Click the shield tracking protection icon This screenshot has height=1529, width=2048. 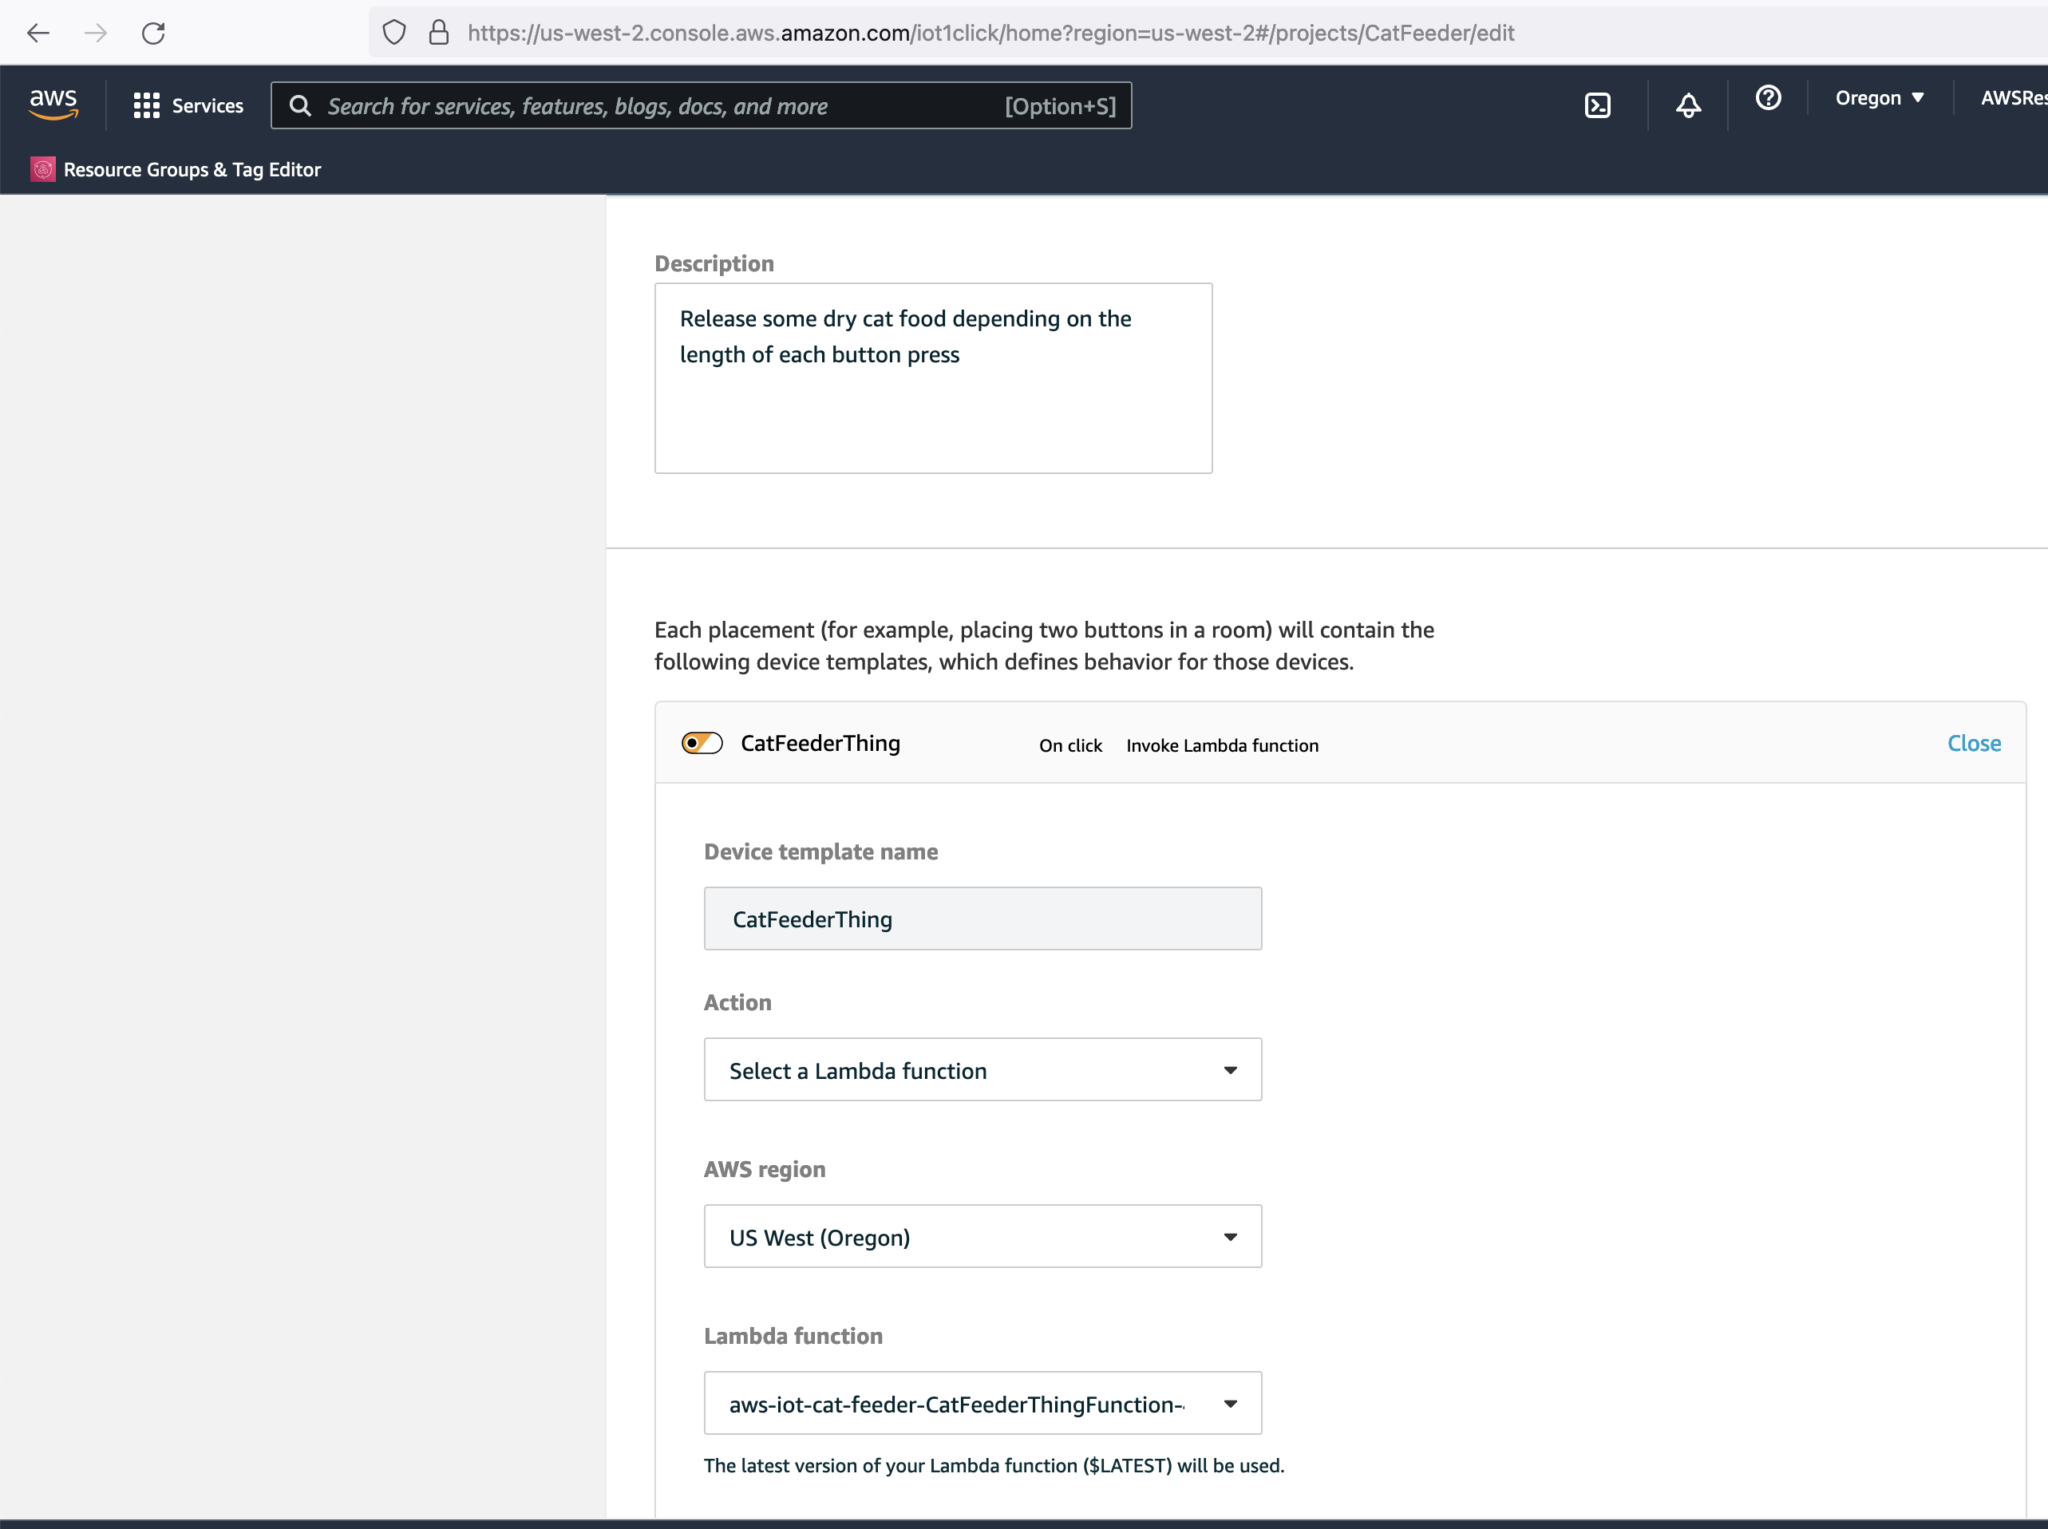coord(394,33)
